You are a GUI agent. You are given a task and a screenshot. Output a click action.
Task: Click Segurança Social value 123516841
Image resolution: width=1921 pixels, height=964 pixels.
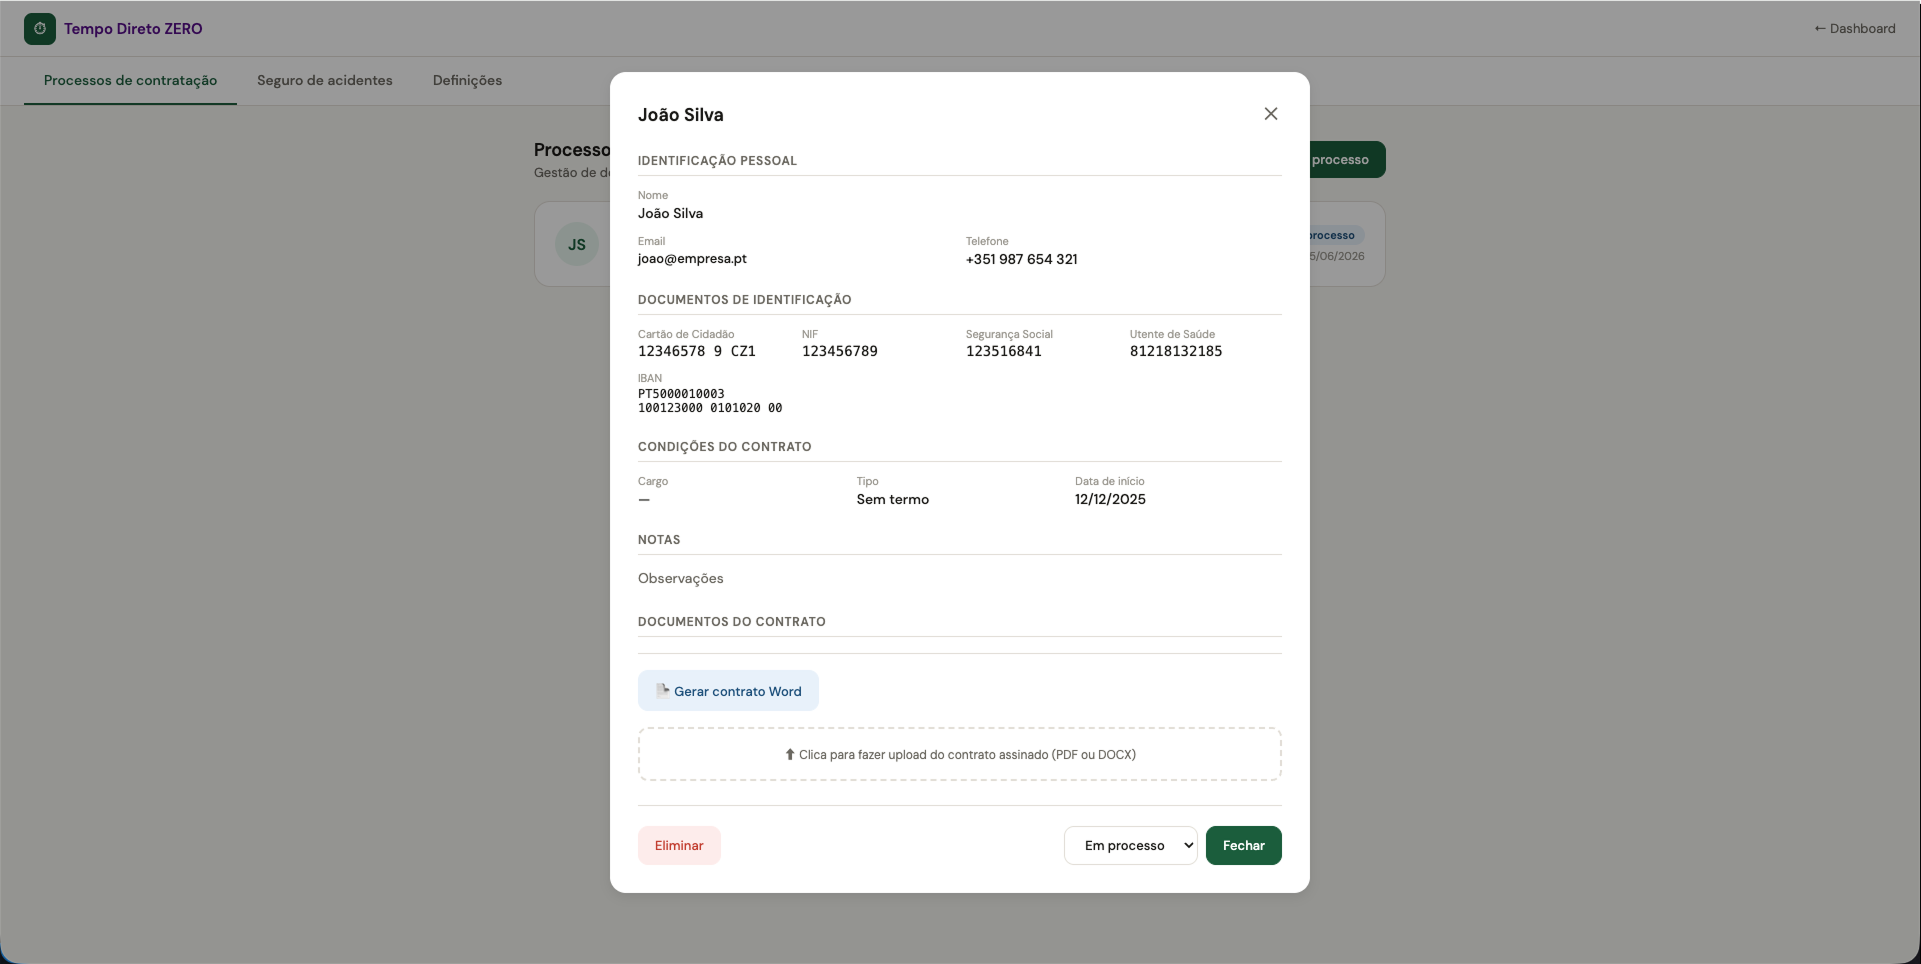click(1004, 351)
